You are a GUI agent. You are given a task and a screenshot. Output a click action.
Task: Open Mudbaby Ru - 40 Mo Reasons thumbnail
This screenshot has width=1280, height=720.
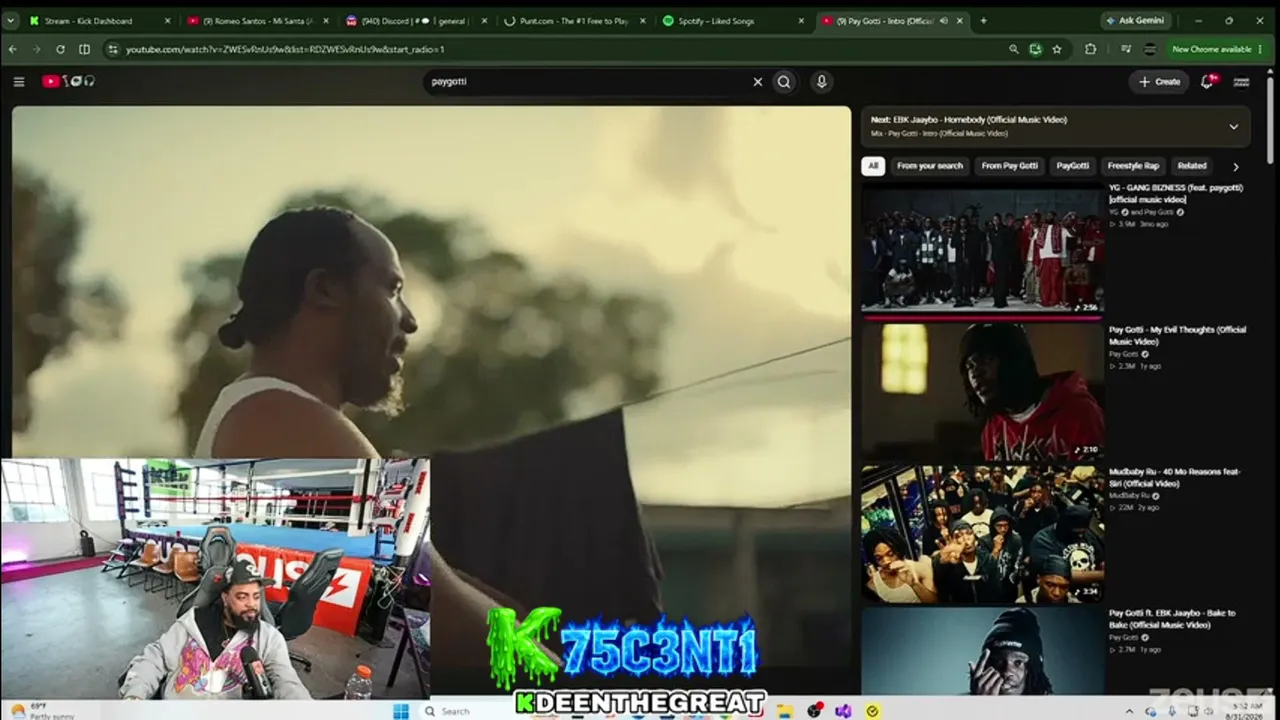pyautogui.click(x=983, y=534)
